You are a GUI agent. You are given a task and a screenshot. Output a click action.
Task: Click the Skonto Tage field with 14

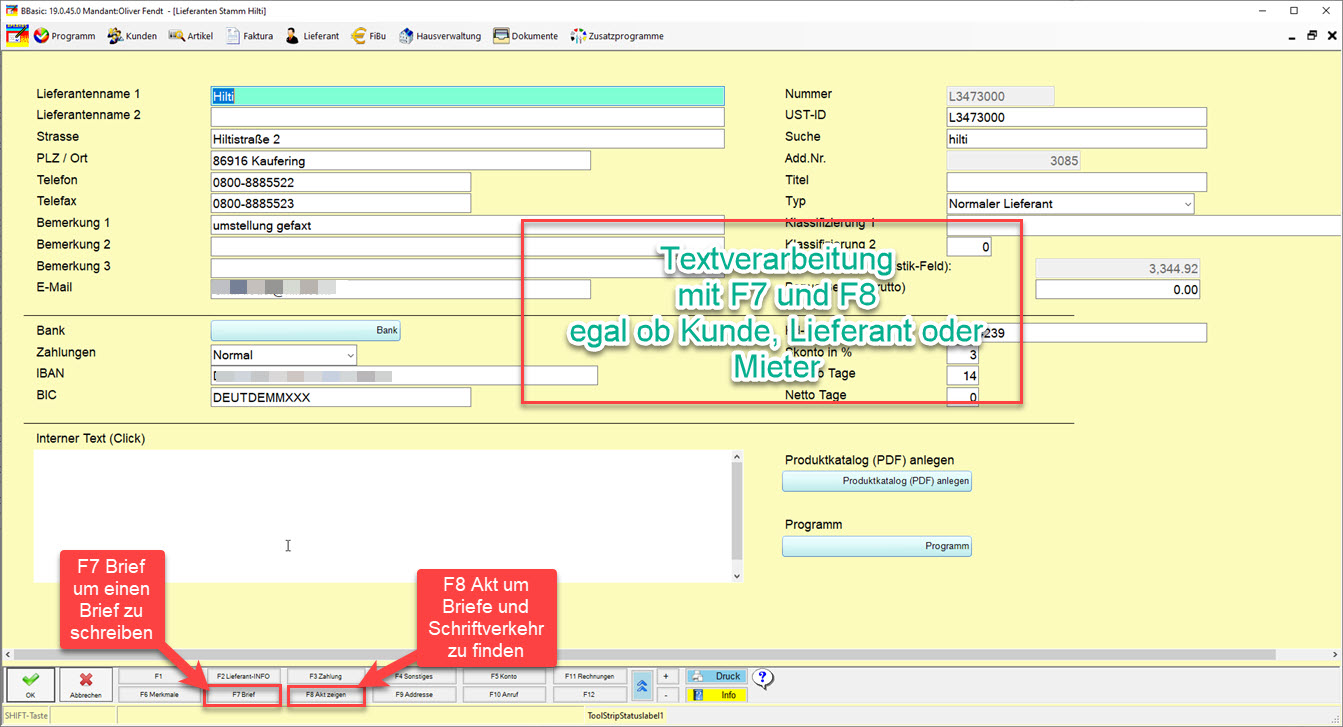962,376
